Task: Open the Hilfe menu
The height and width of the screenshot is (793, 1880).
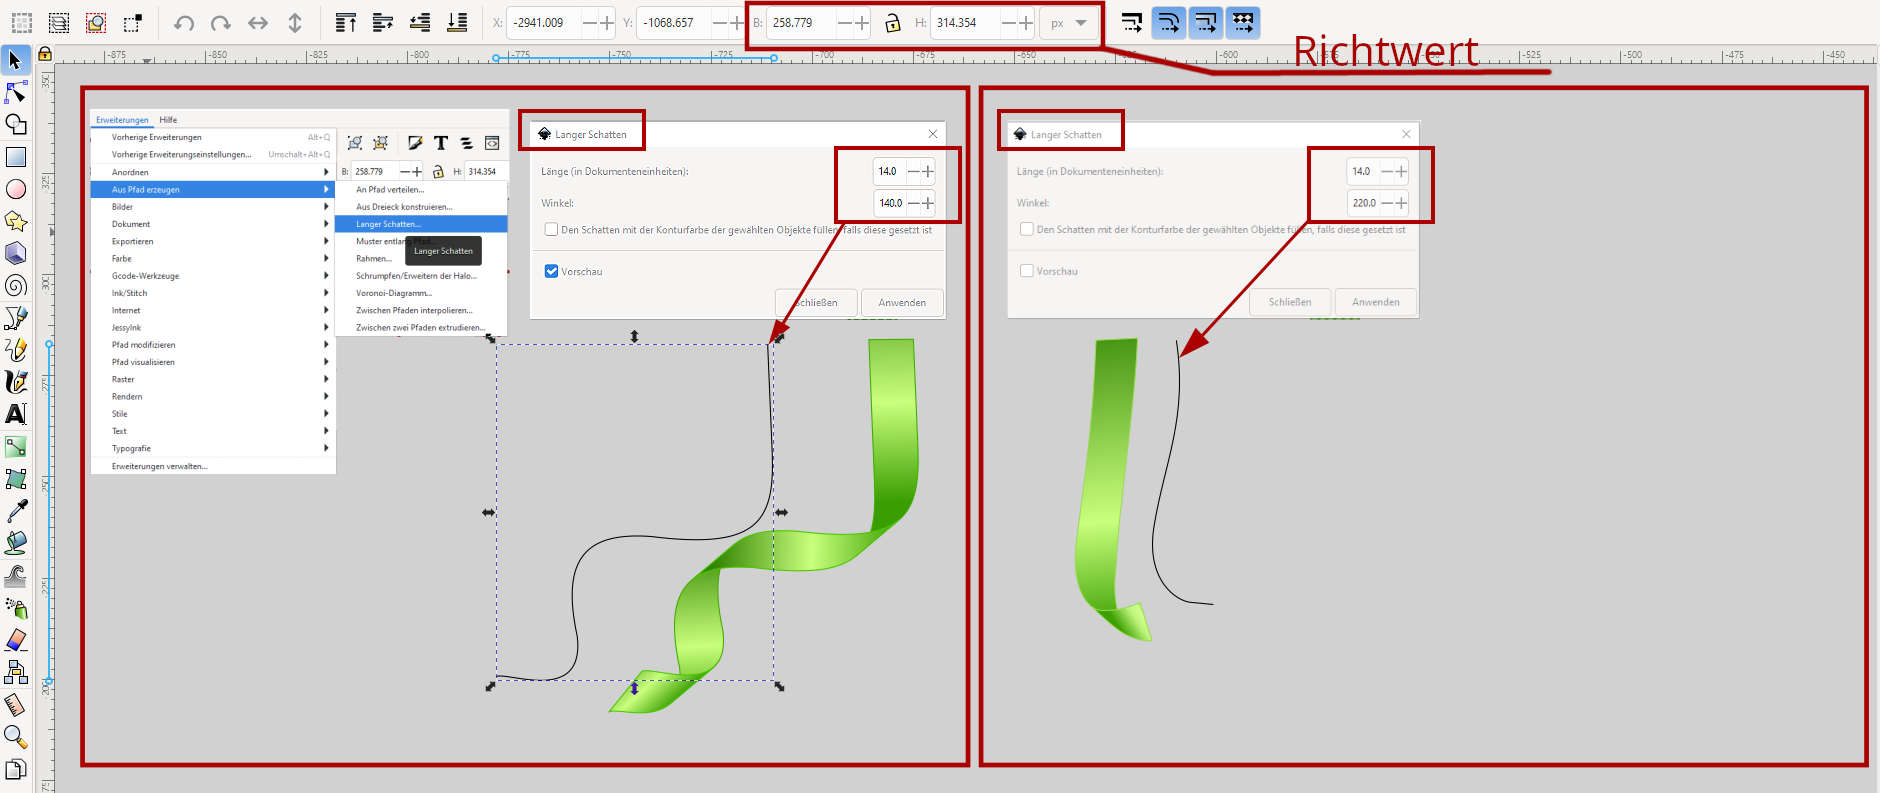Action: tap(168, 120)
